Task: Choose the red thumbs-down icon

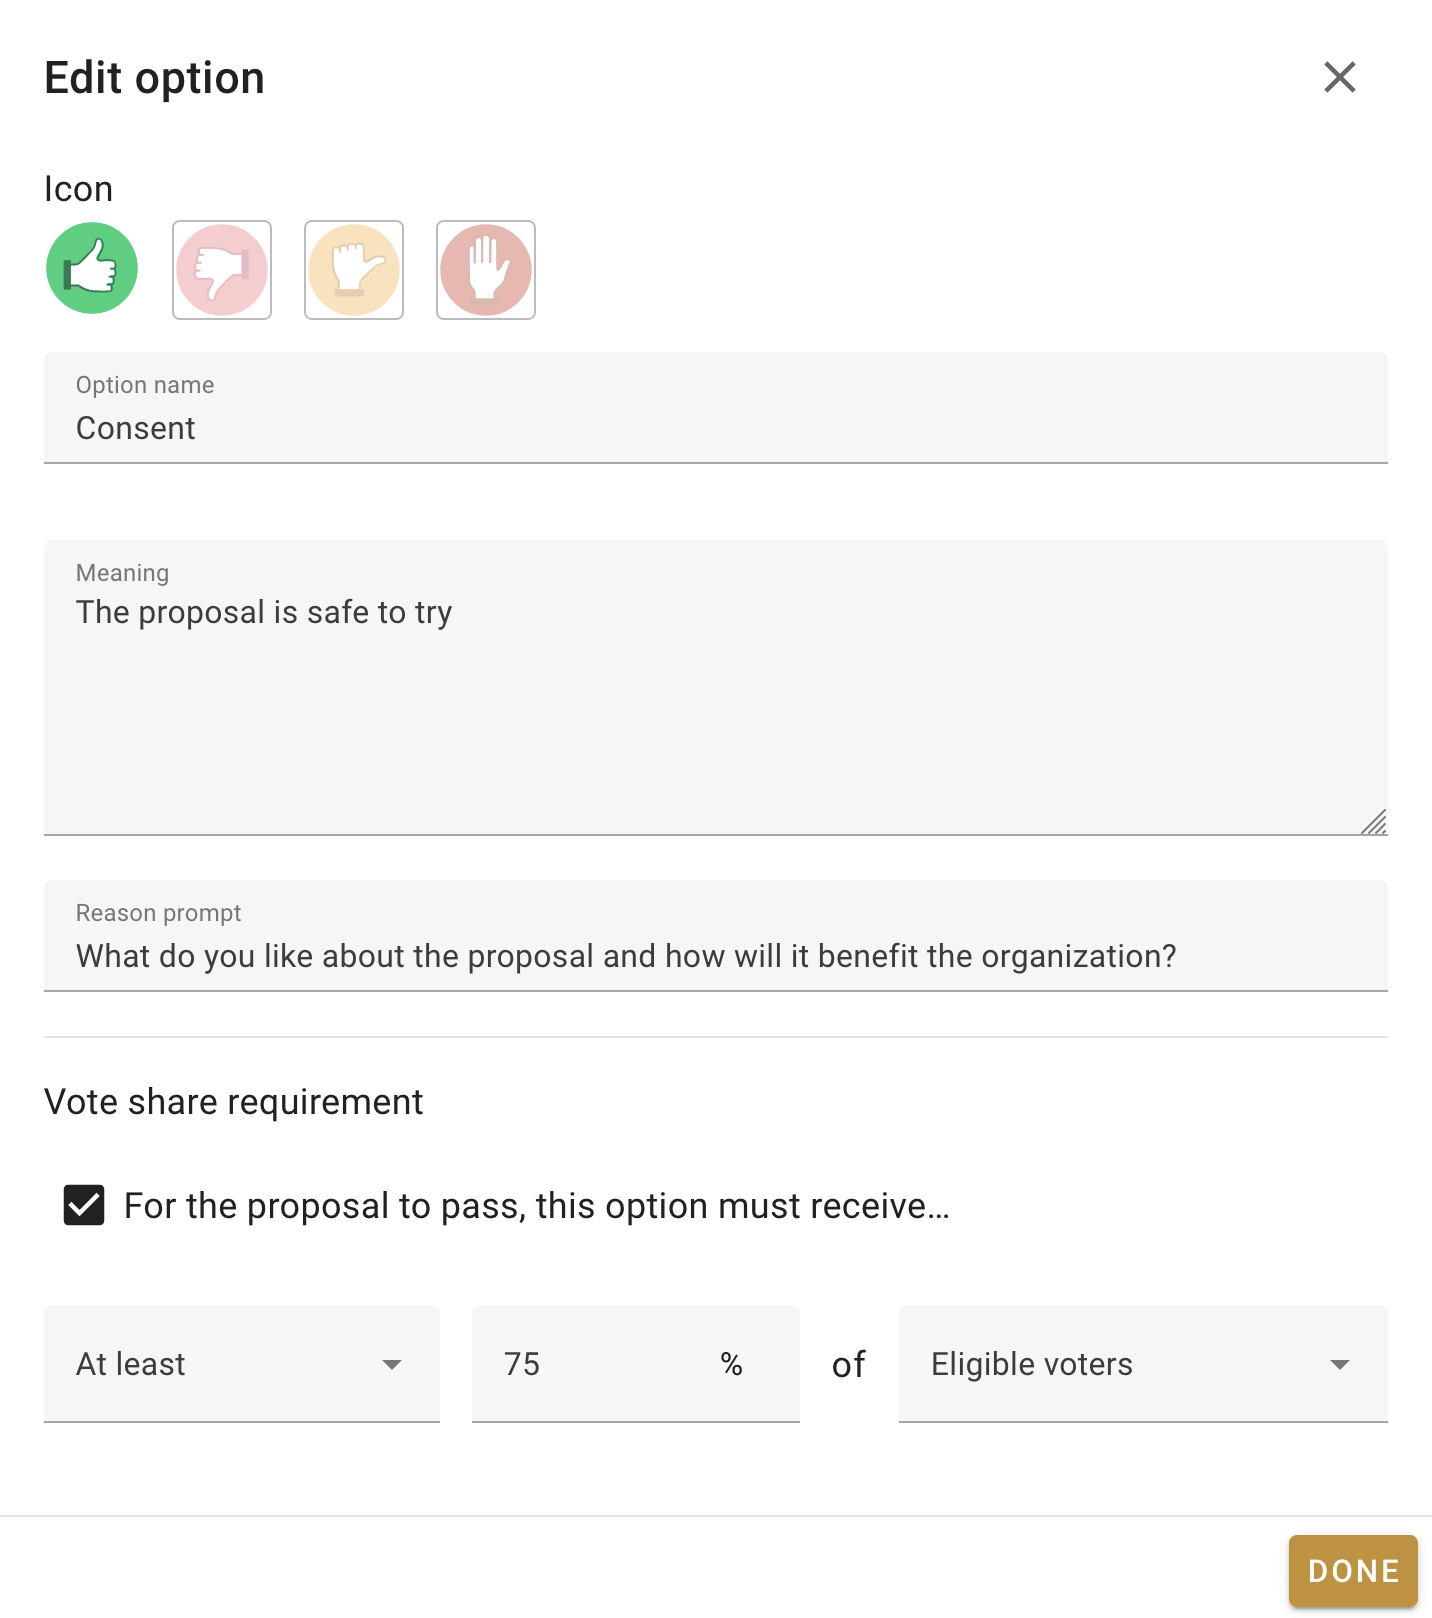Action: [x=222, y=269]
